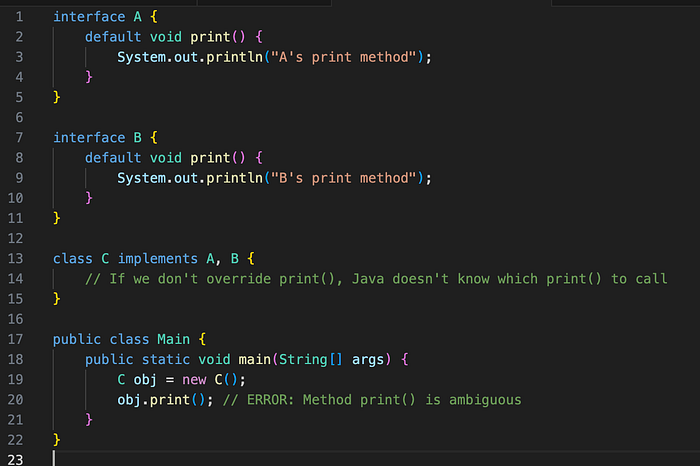Click 'interface' keyword before B
Image resolution: width=700 pixels, height=466 pixels.
(x=89, y=137)
